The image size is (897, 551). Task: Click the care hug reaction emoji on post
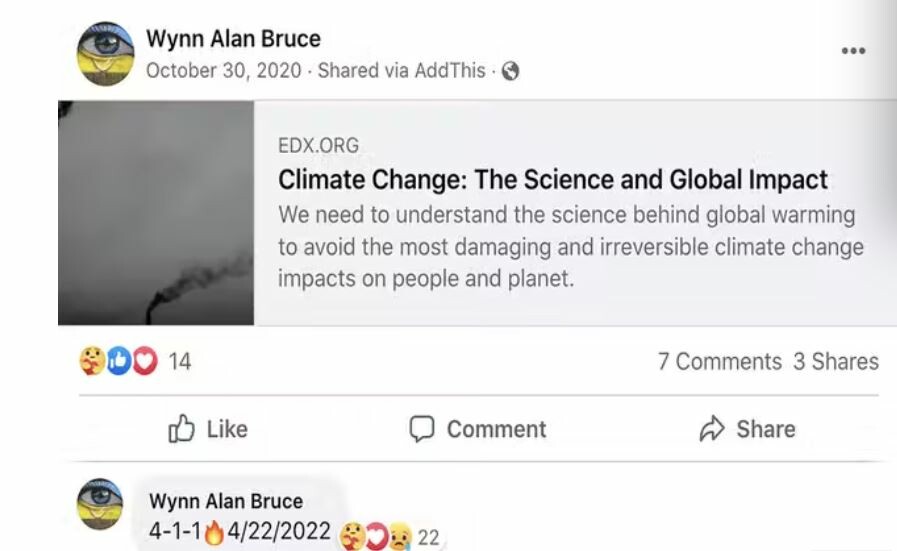click(x=92, y=361)
